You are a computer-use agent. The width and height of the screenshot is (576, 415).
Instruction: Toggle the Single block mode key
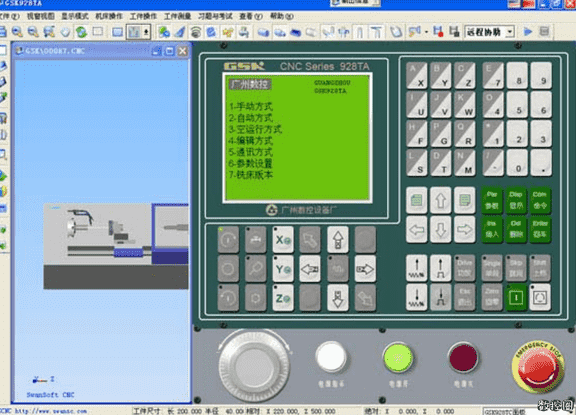click(x=492, y=268)
